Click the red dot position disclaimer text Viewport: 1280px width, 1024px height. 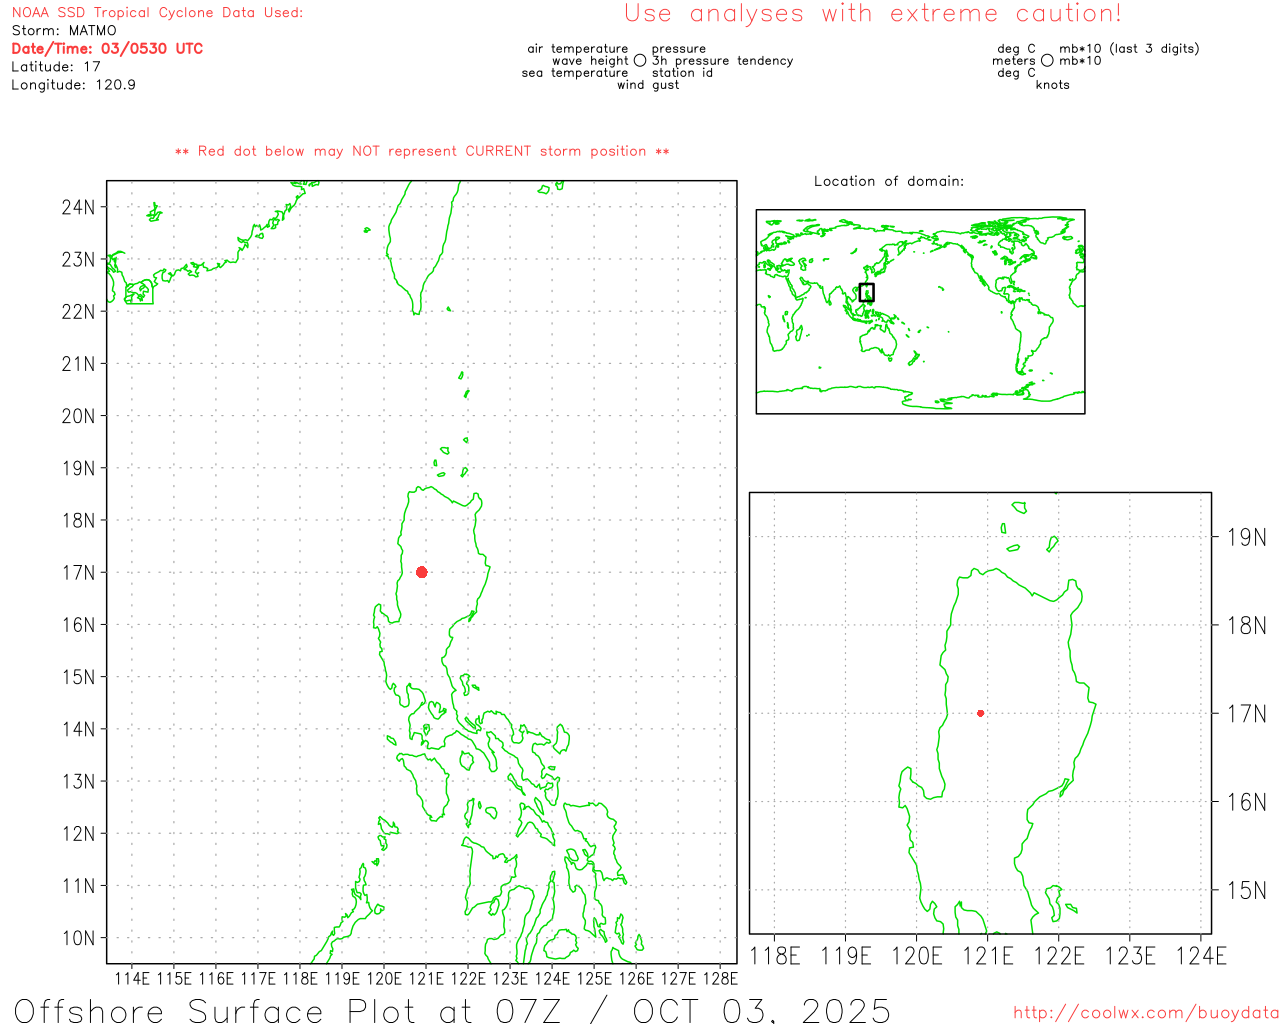(421, 152)
